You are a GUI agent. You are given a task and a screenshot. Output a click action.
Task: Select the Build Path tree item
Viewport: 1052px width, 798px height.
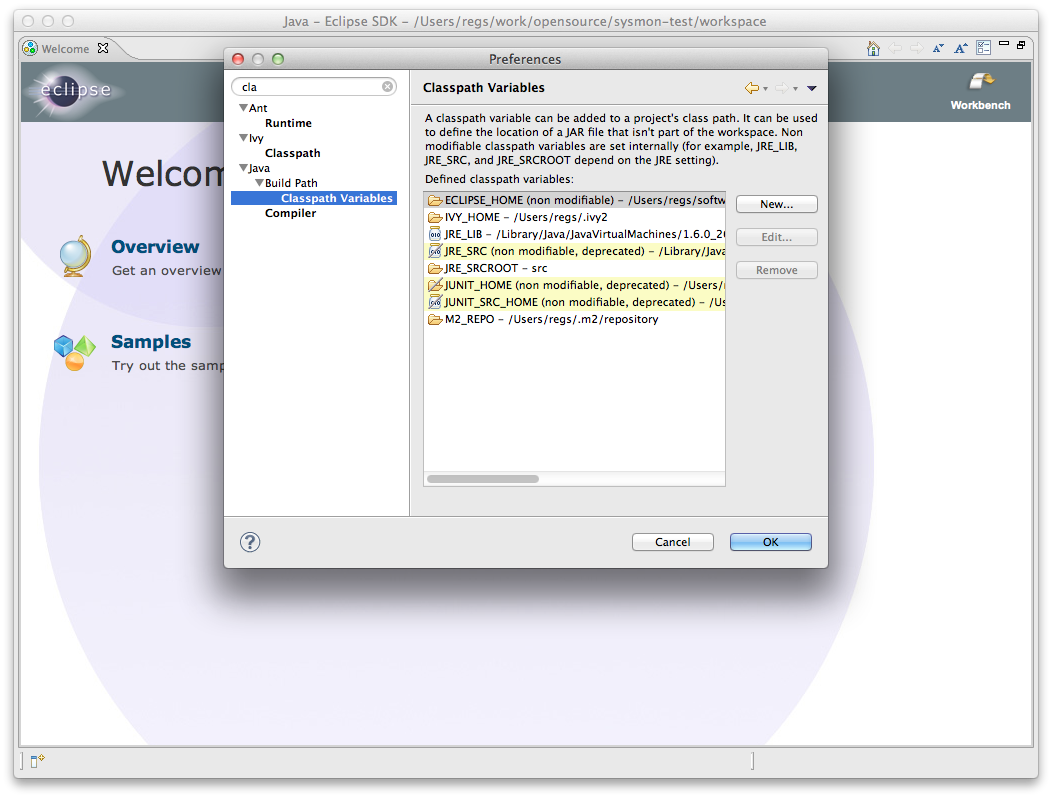click(x=291, y=183)
